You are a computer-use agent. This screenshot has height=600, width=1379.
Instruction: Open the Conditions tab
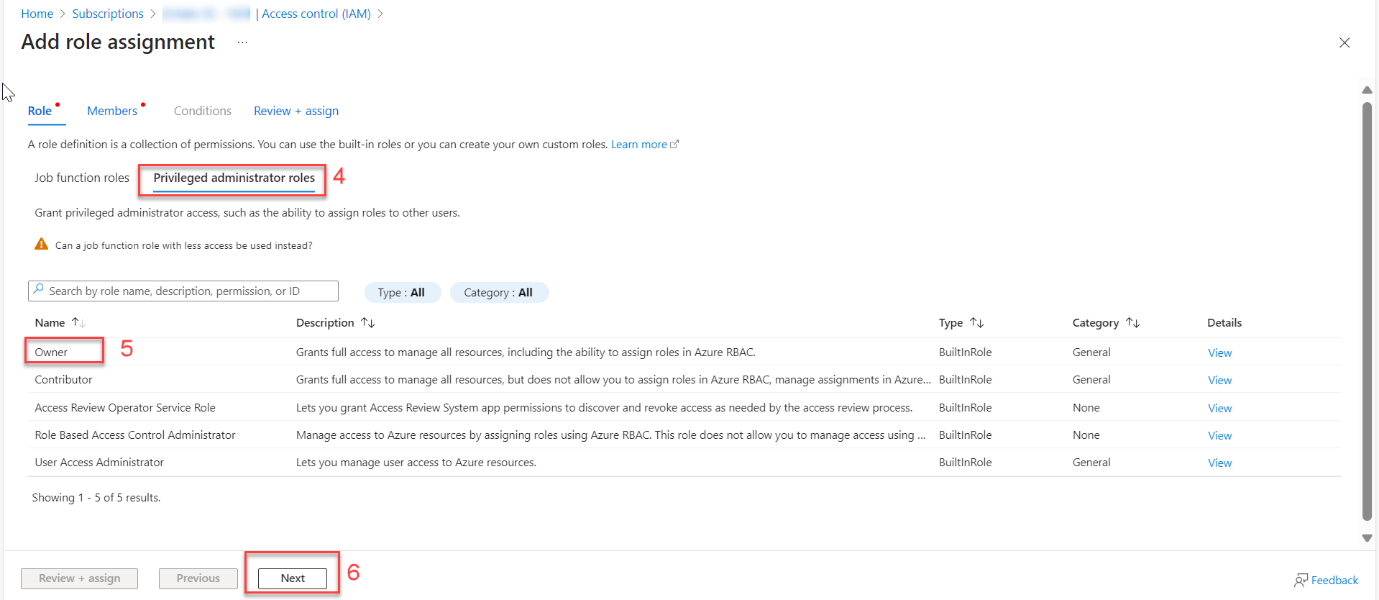click(202, 111)
